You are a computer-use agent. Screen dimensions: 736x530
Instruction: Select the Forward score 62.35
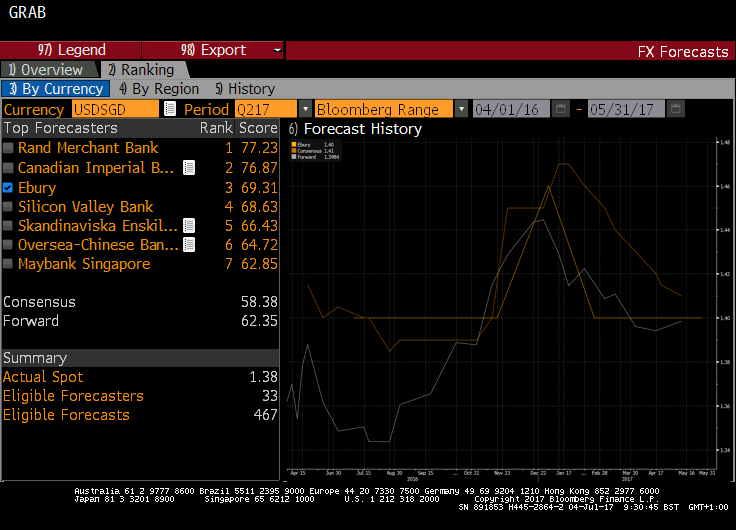259,321
